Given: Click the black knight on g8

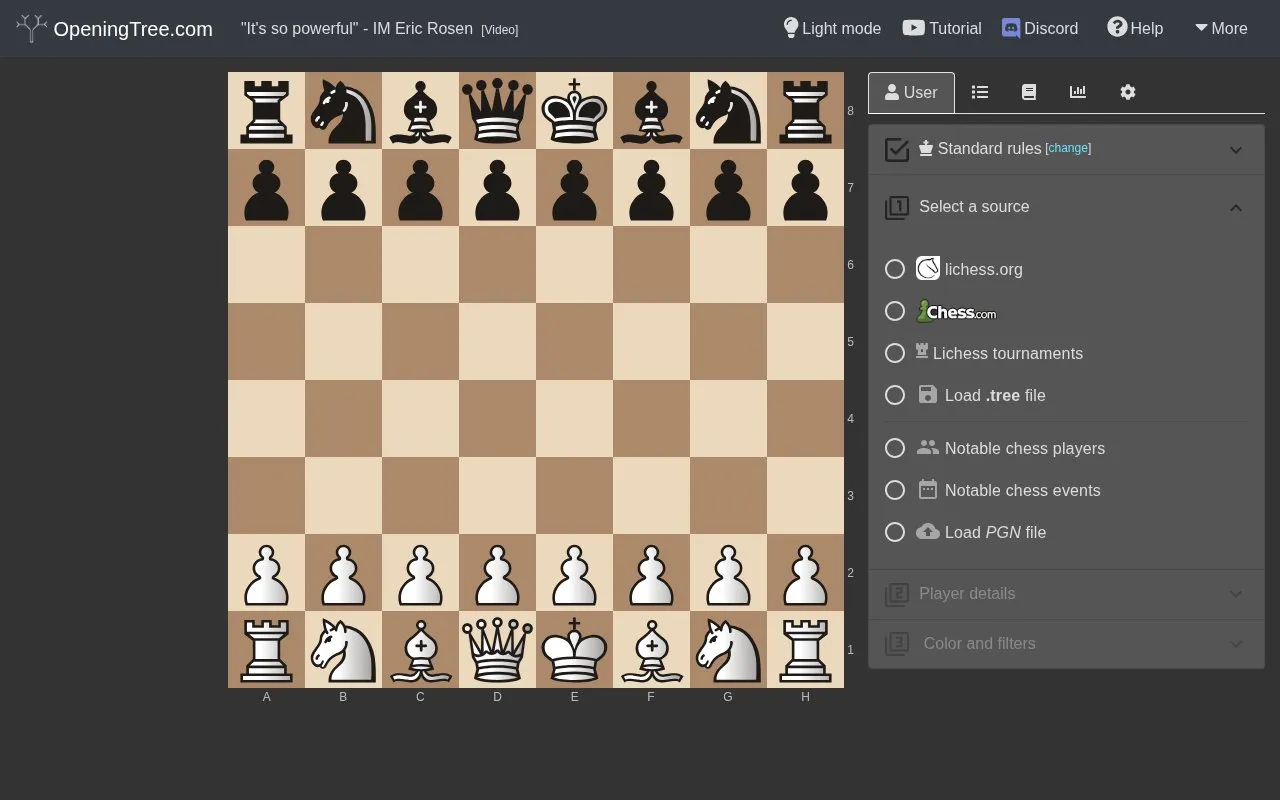Looking at the screenshot, I should [x=728, y=110].
